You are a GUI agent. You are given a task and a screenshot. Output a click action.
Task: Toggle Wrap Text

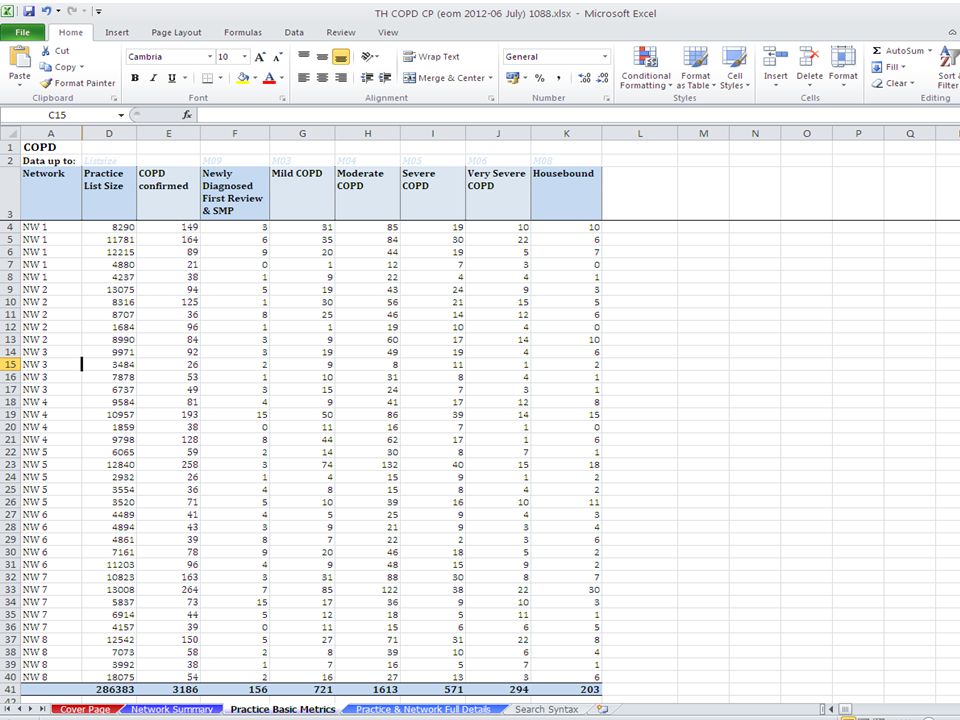click(x=431, y=56)
